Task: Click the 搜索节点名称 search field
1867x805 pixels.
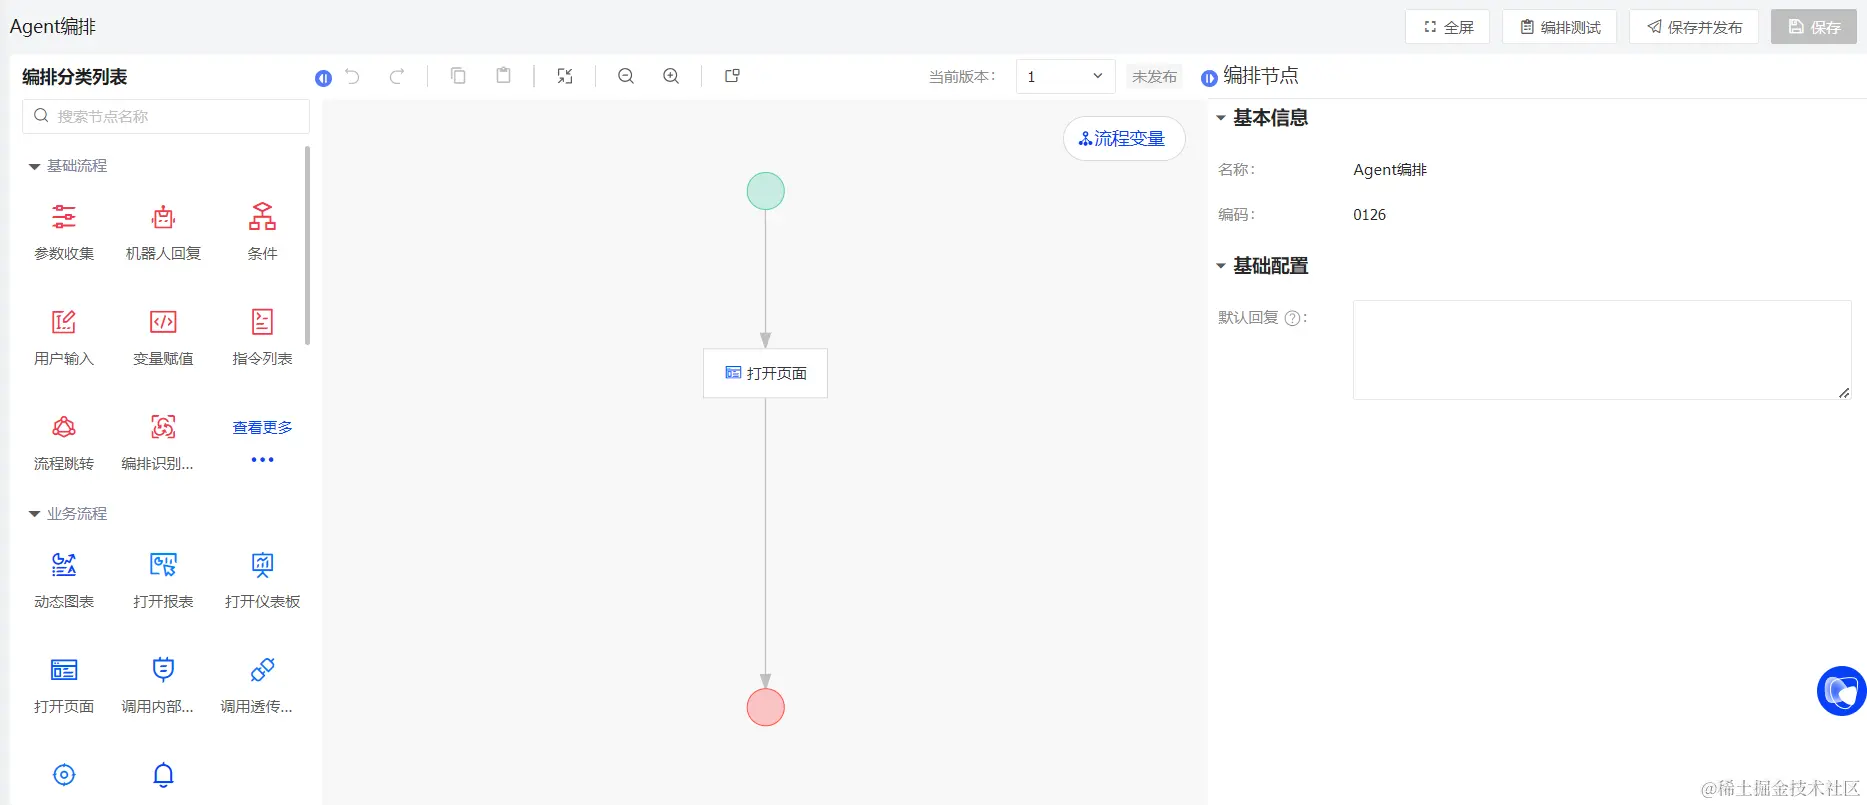Action: pos(166,116)
